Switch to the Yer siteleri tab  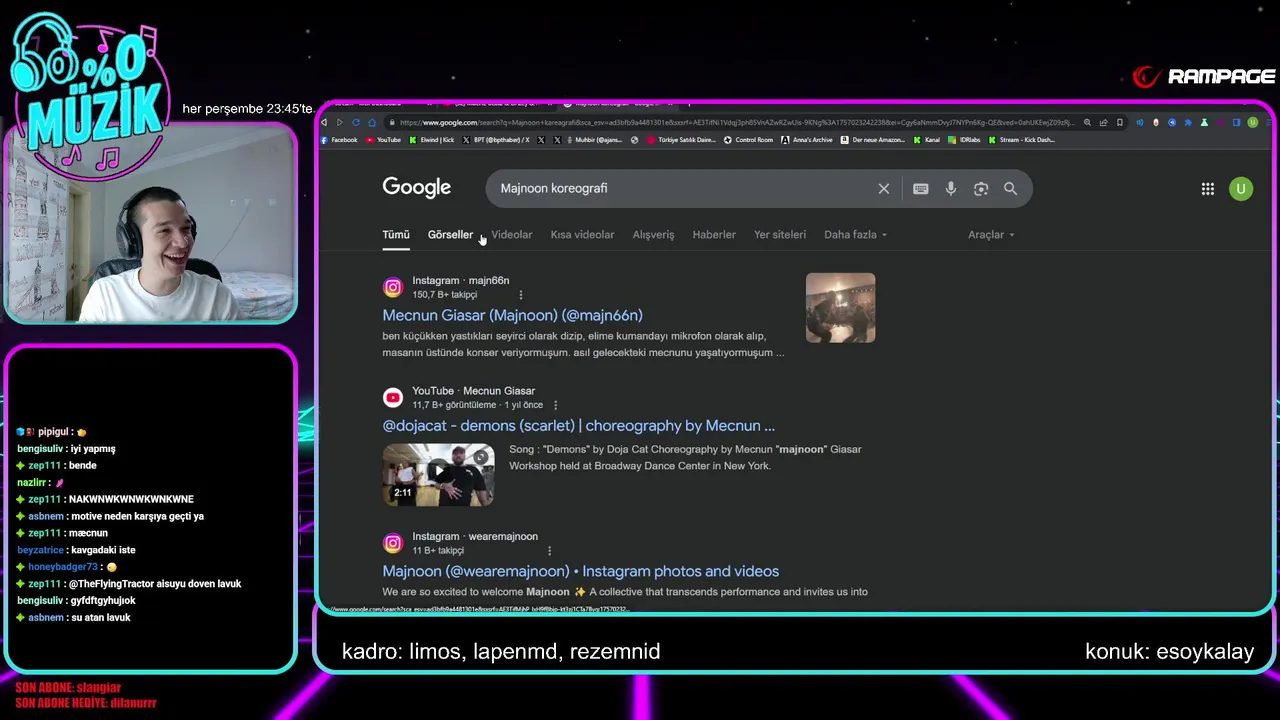click(x=780, y=235)
